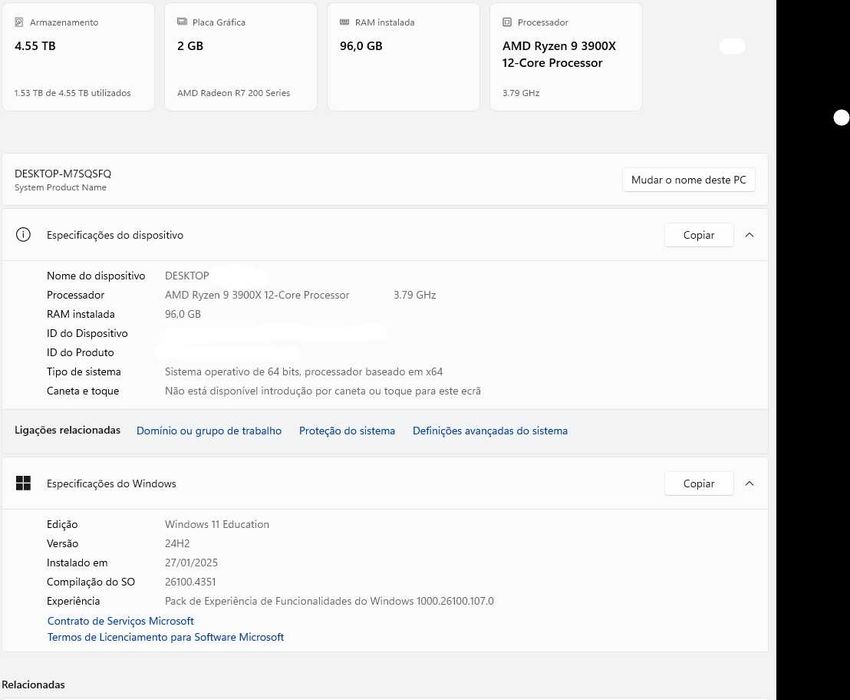Click the Windows logo beside Especificações do Windows
The width and height of the screenshot is (850, 700).
(23, 484)
